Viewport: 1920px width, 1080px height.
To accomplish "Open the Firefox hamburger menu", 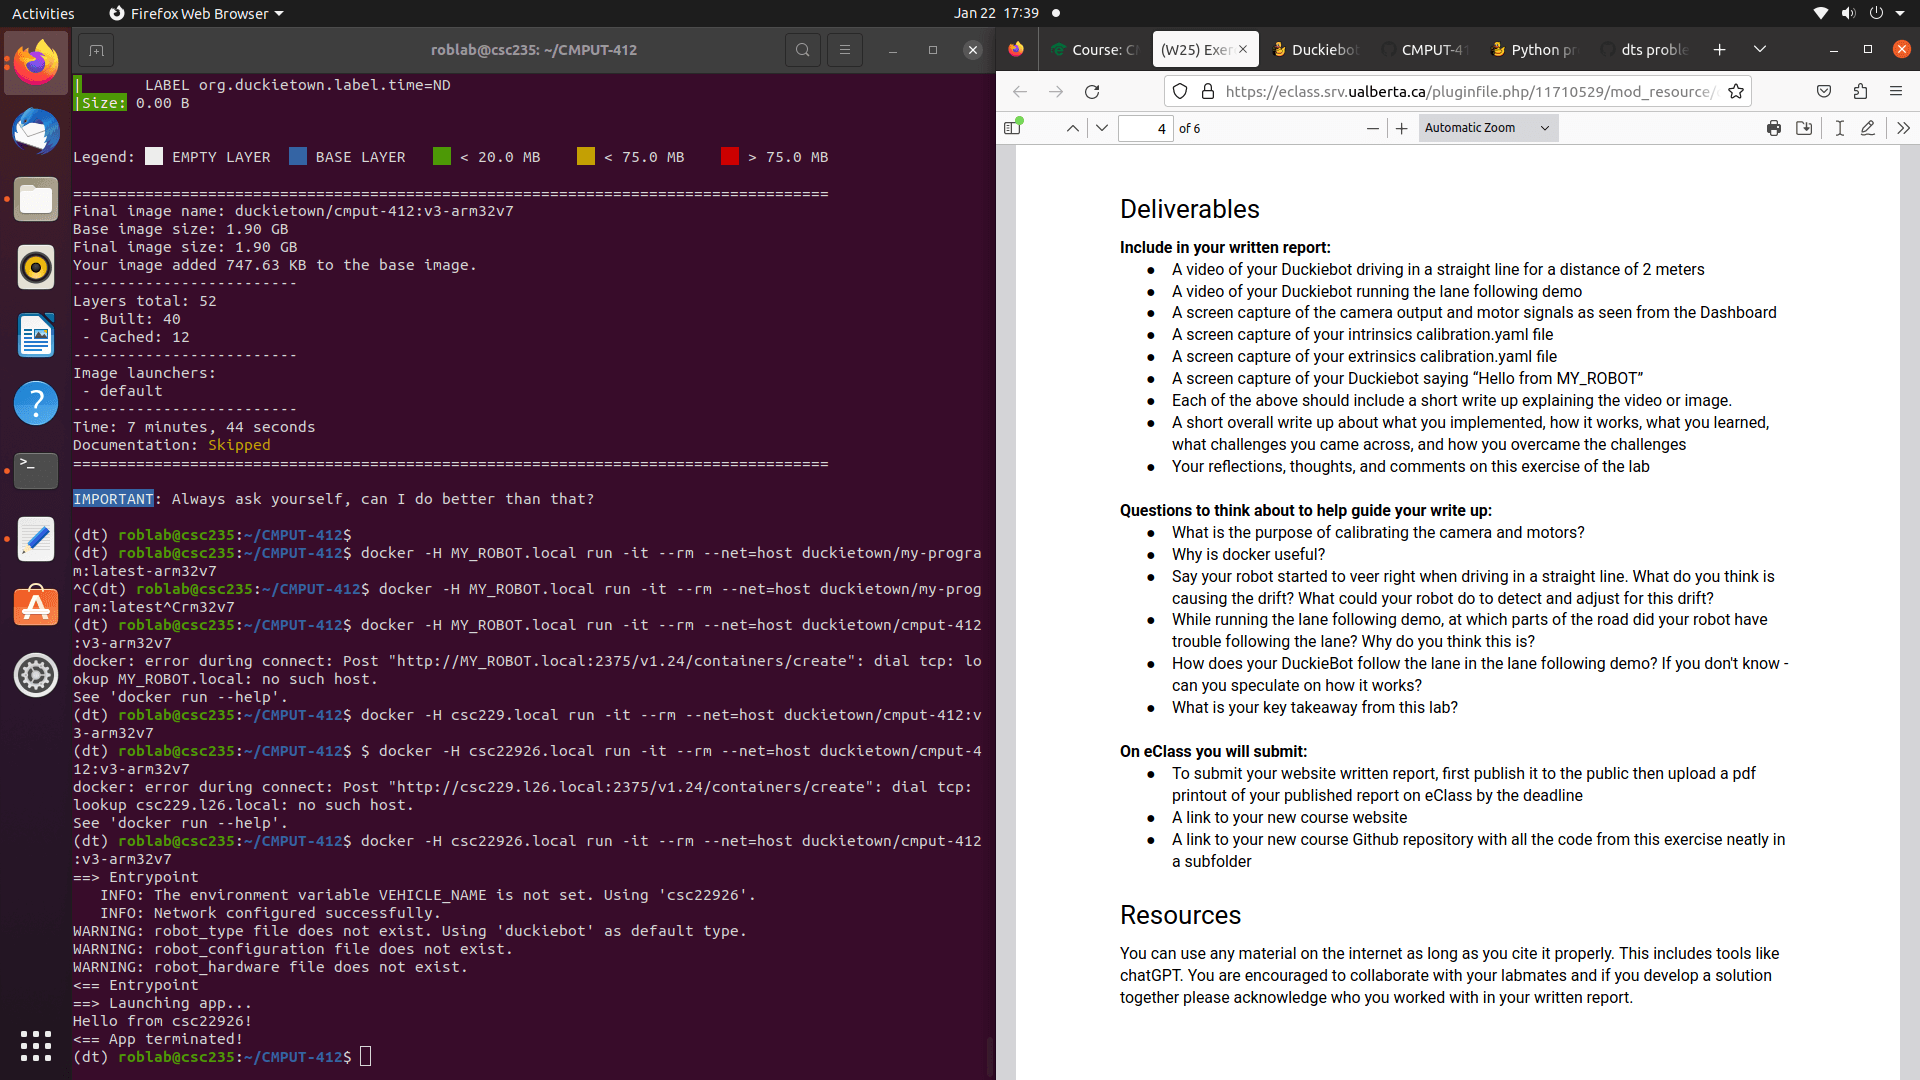I will (1895, 91).
